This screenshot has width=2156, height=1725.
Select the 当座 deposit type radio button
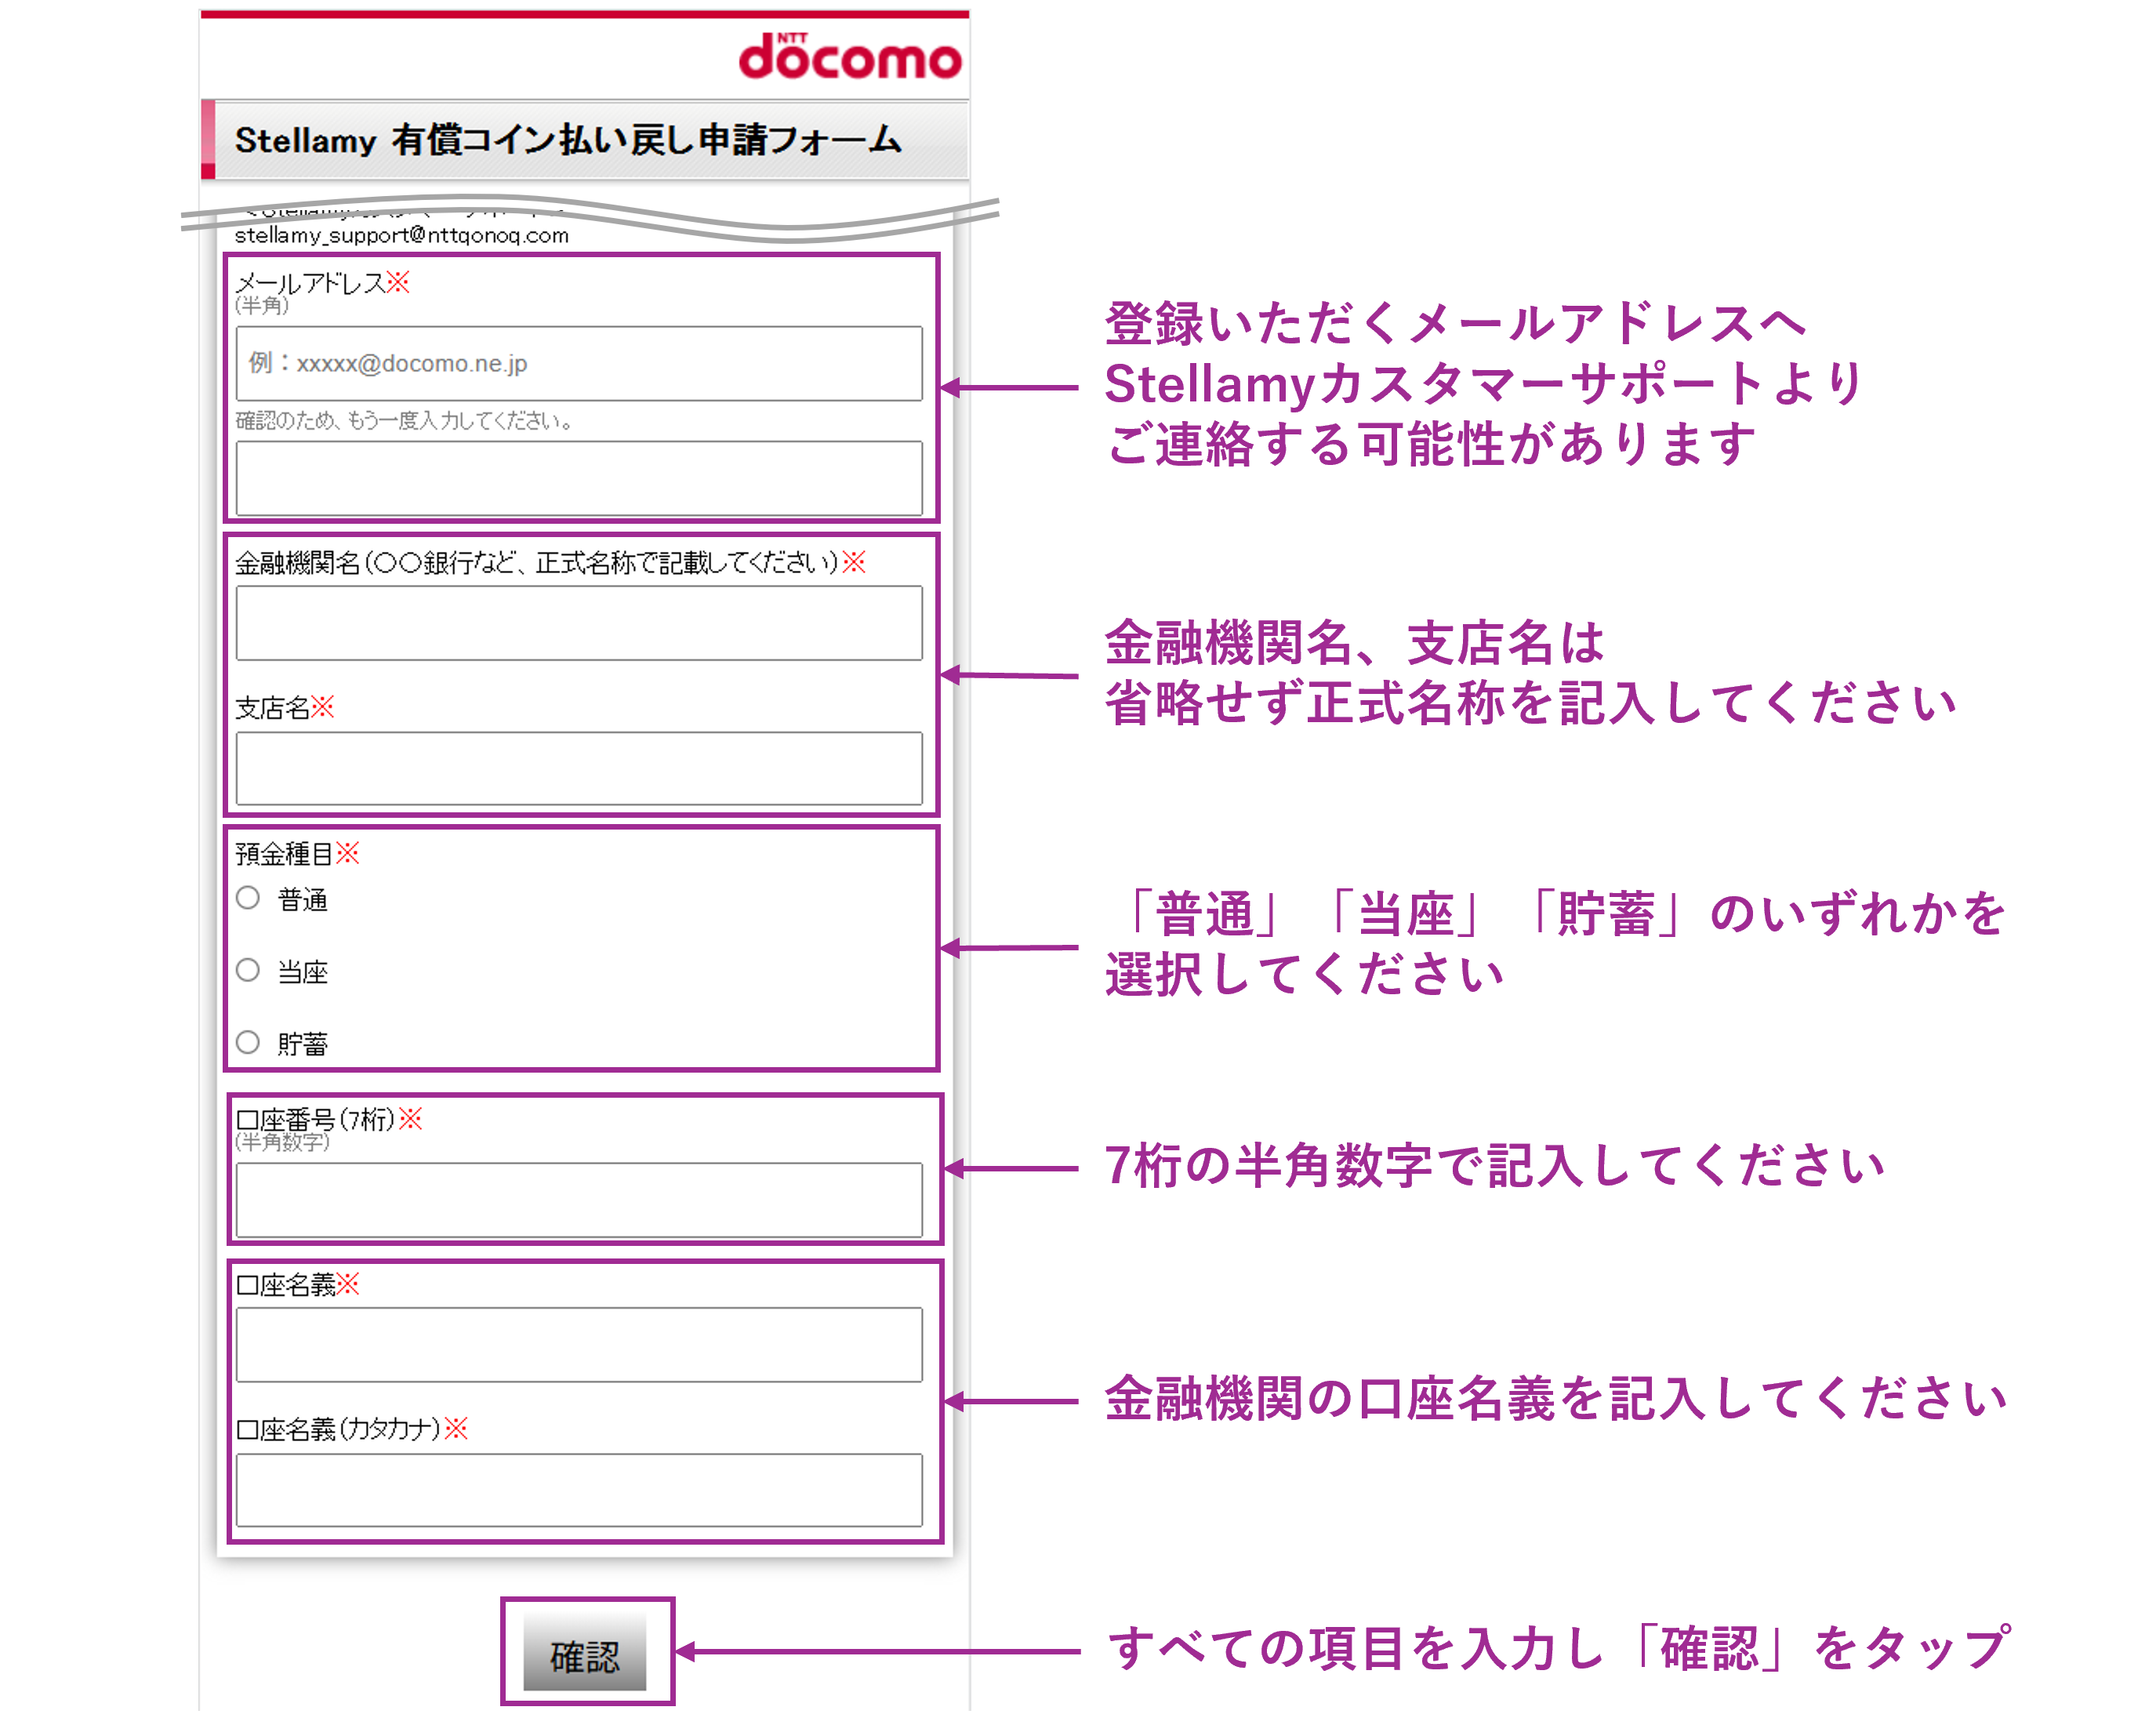click(x=248, y=970)
